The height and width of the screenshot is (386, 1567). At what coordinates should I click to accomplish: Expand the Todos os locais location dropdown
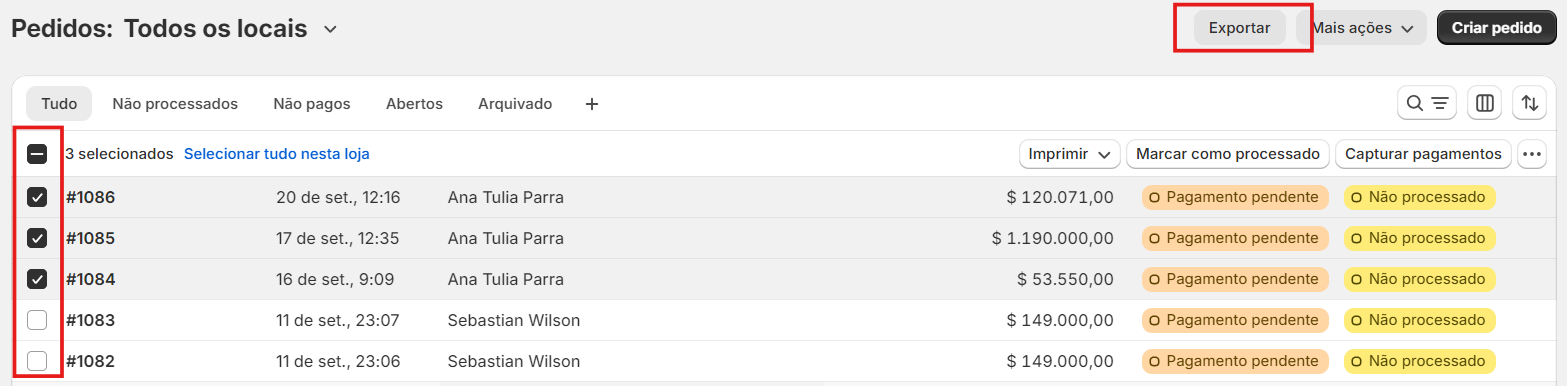(x=330, y=29)
